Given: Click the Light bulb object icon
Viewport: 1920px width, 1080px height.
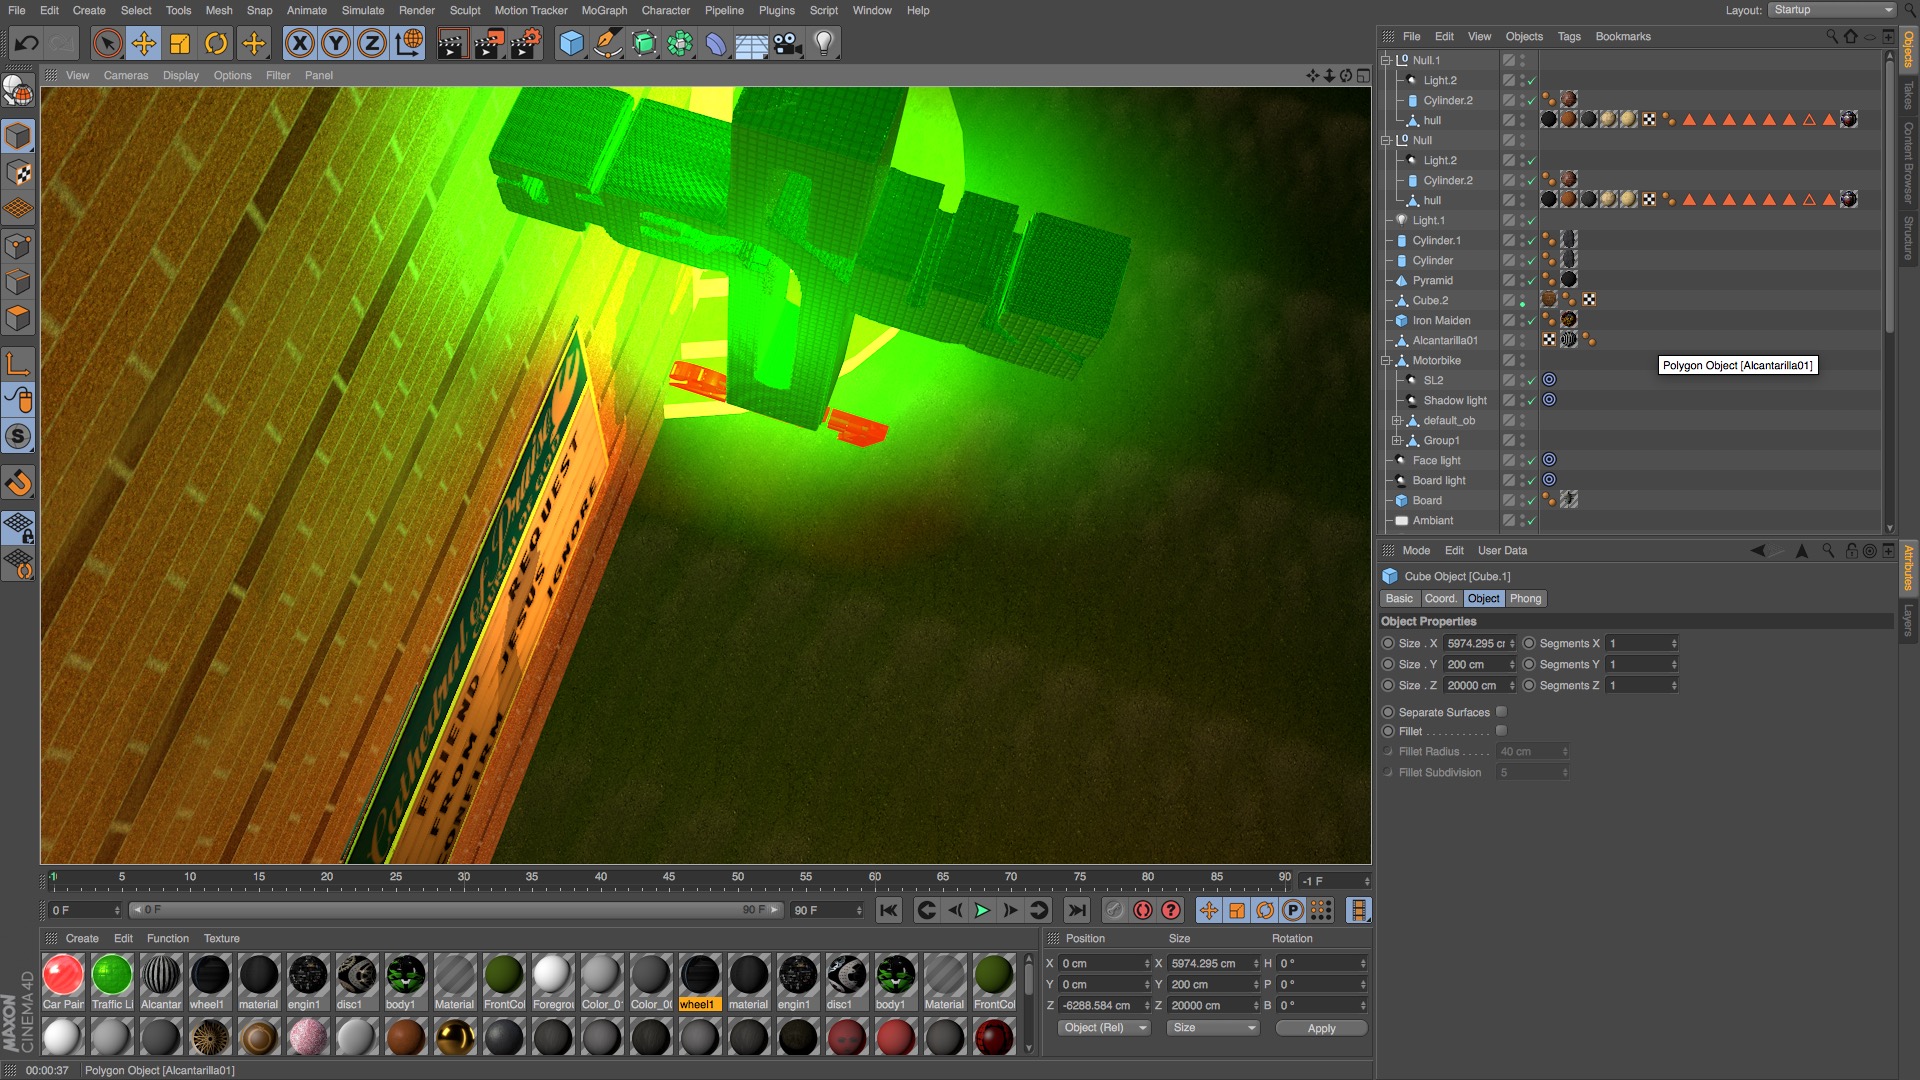Looking at the screenshot, I should [x=823, y=44].
